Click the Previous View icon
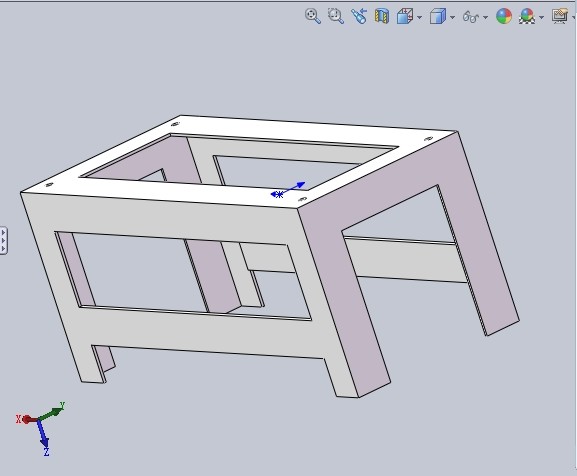This screenshot has width=577, height=476. pyautogui.click(x=359, y=16)
